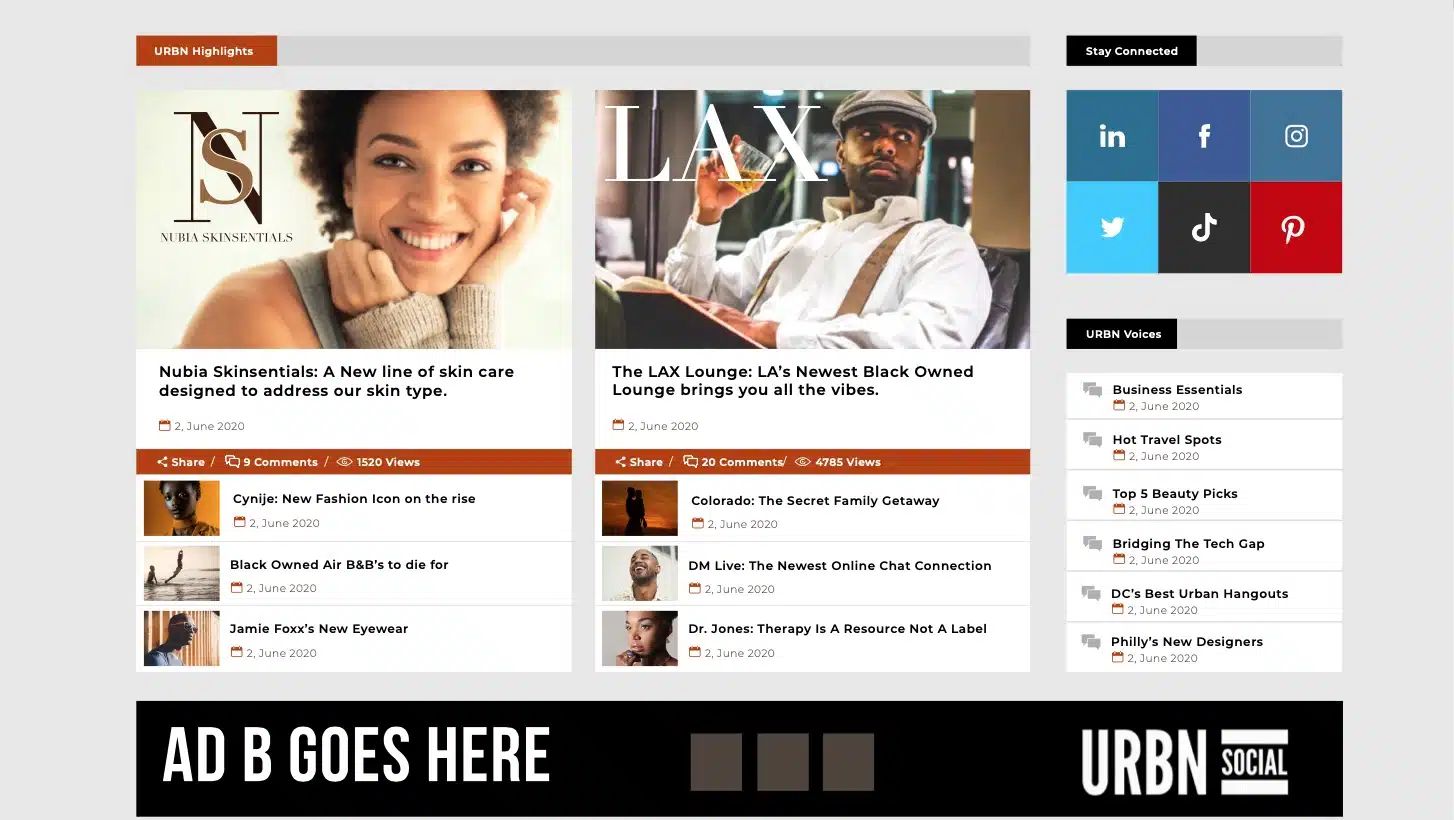Click the Share icon under Nubia Skinsentials
Image resolution: width=1454 pixels, height=820 pixels.
pos(162,462)
